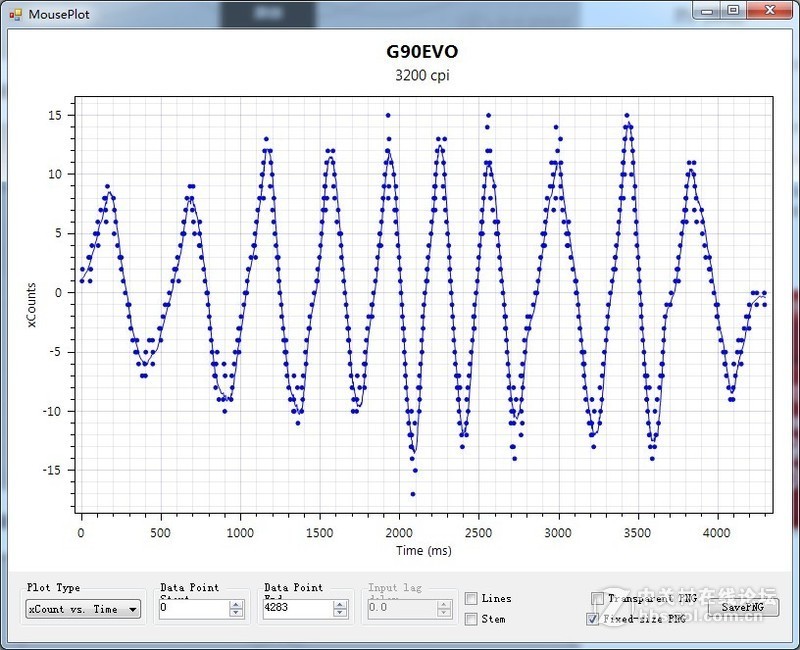Enable the Stem checkbox

471,619
